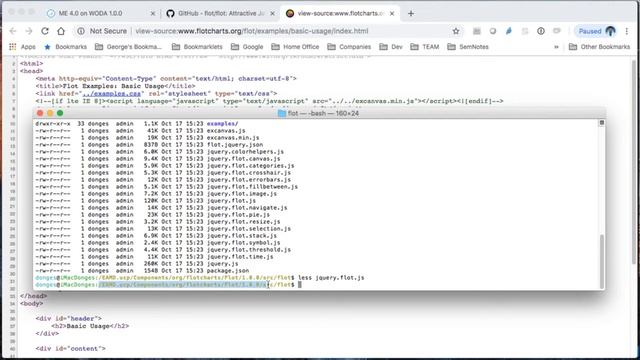
Task: Open the Google bookmarks folder
Action: 247,47
